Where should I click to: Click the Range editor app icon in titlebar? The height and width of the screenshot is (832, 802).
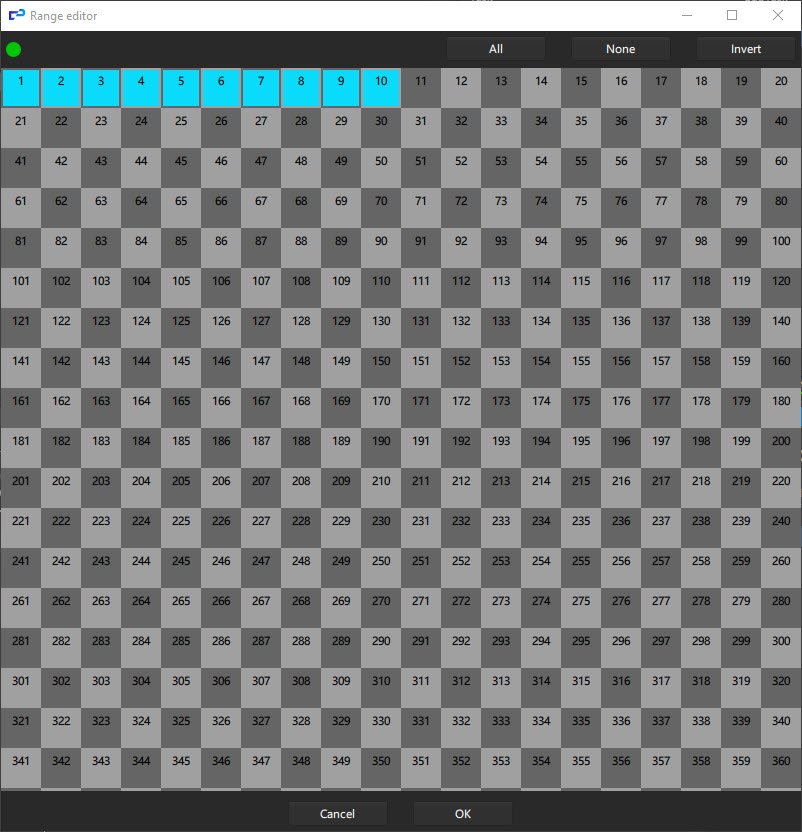(x=18, y=16)
